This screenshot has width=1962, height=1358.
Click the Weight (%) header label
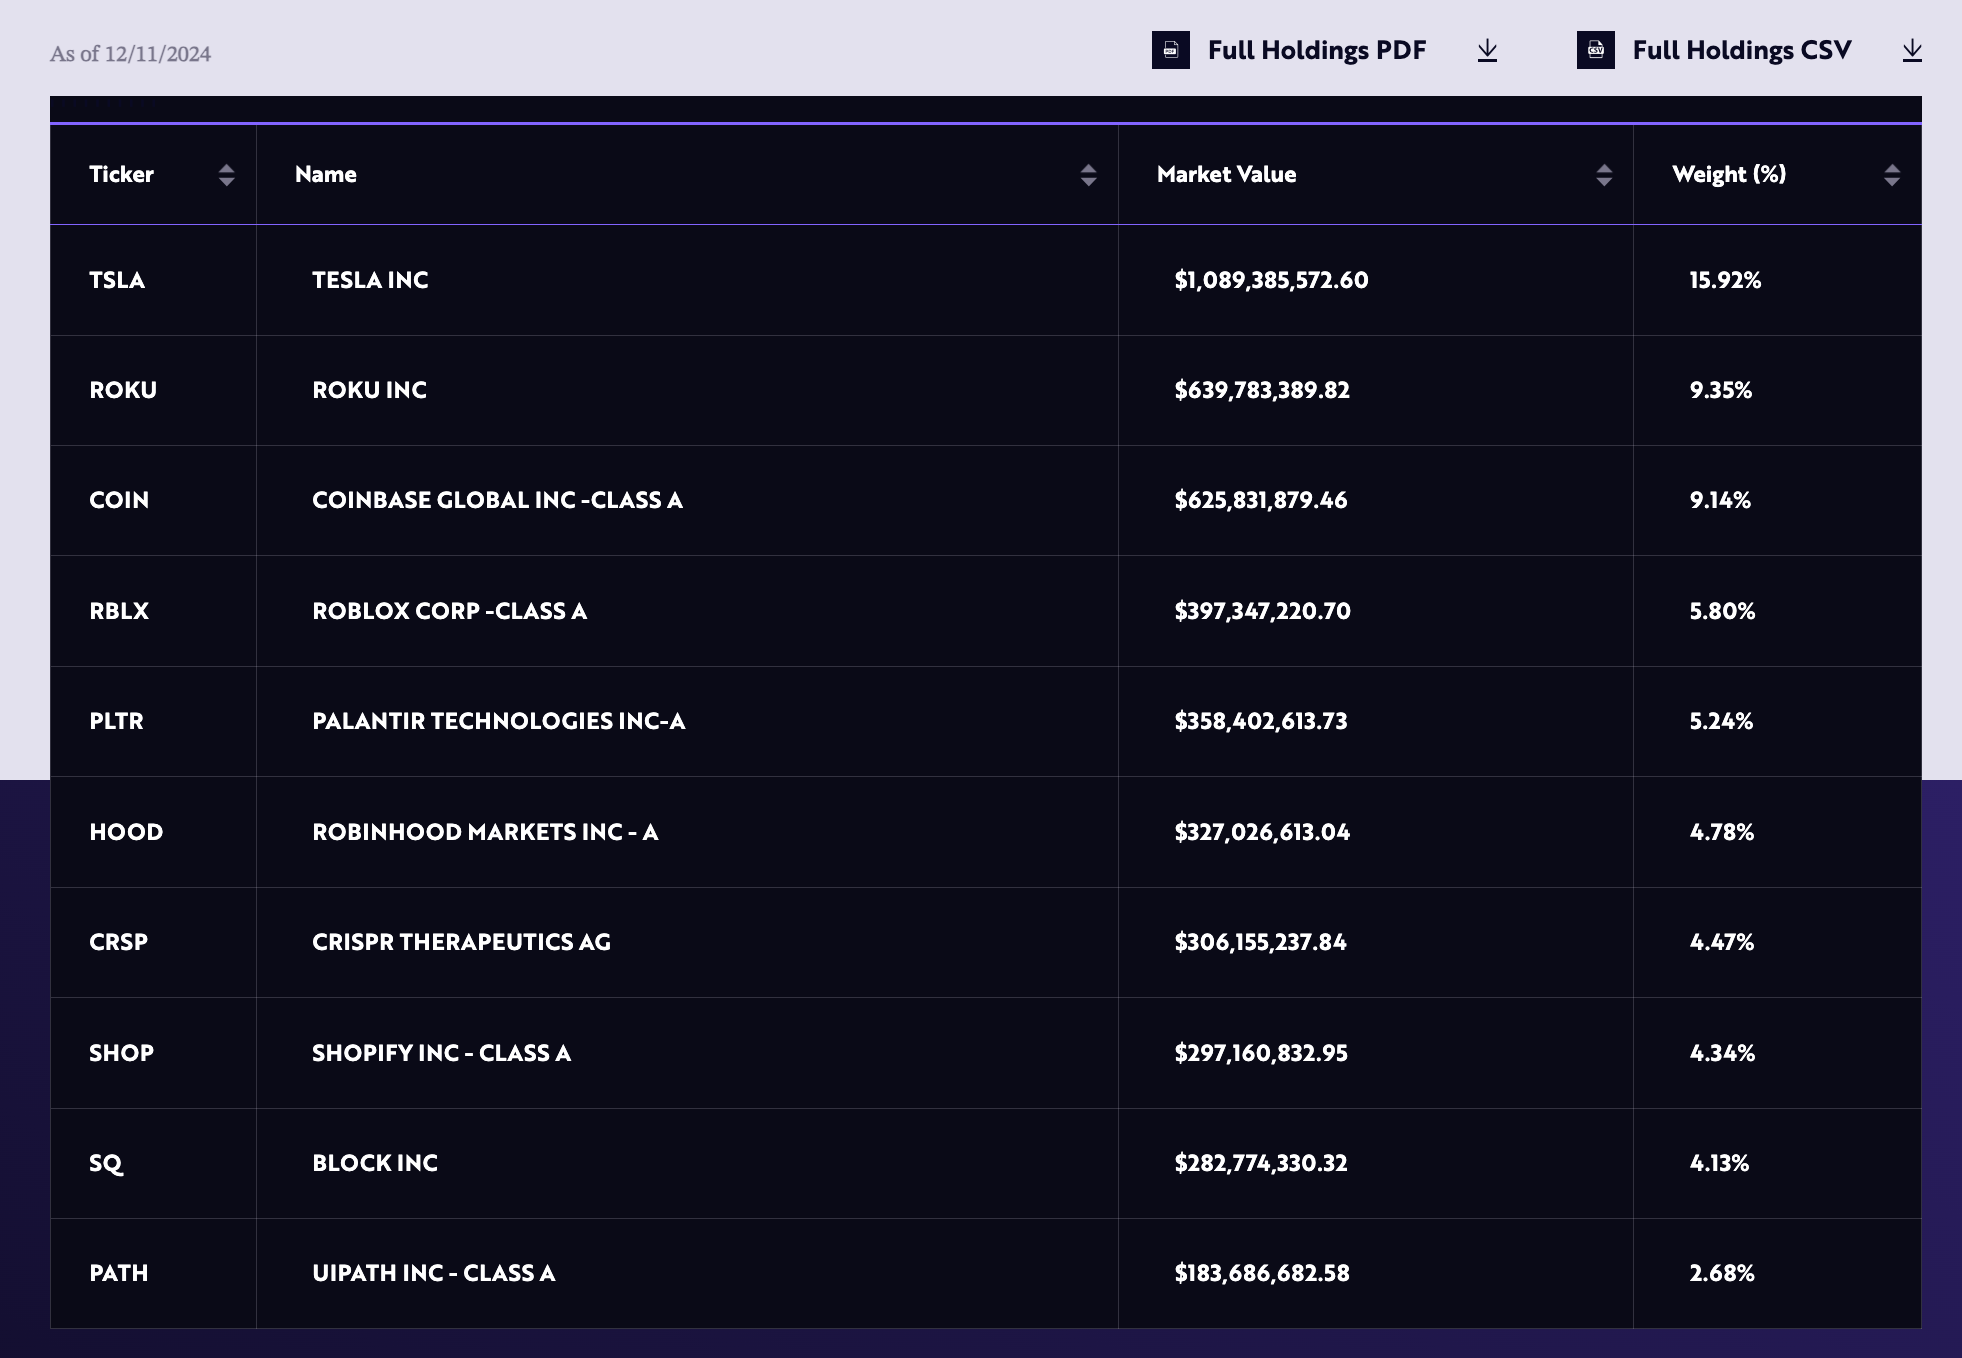point(1729,174)
